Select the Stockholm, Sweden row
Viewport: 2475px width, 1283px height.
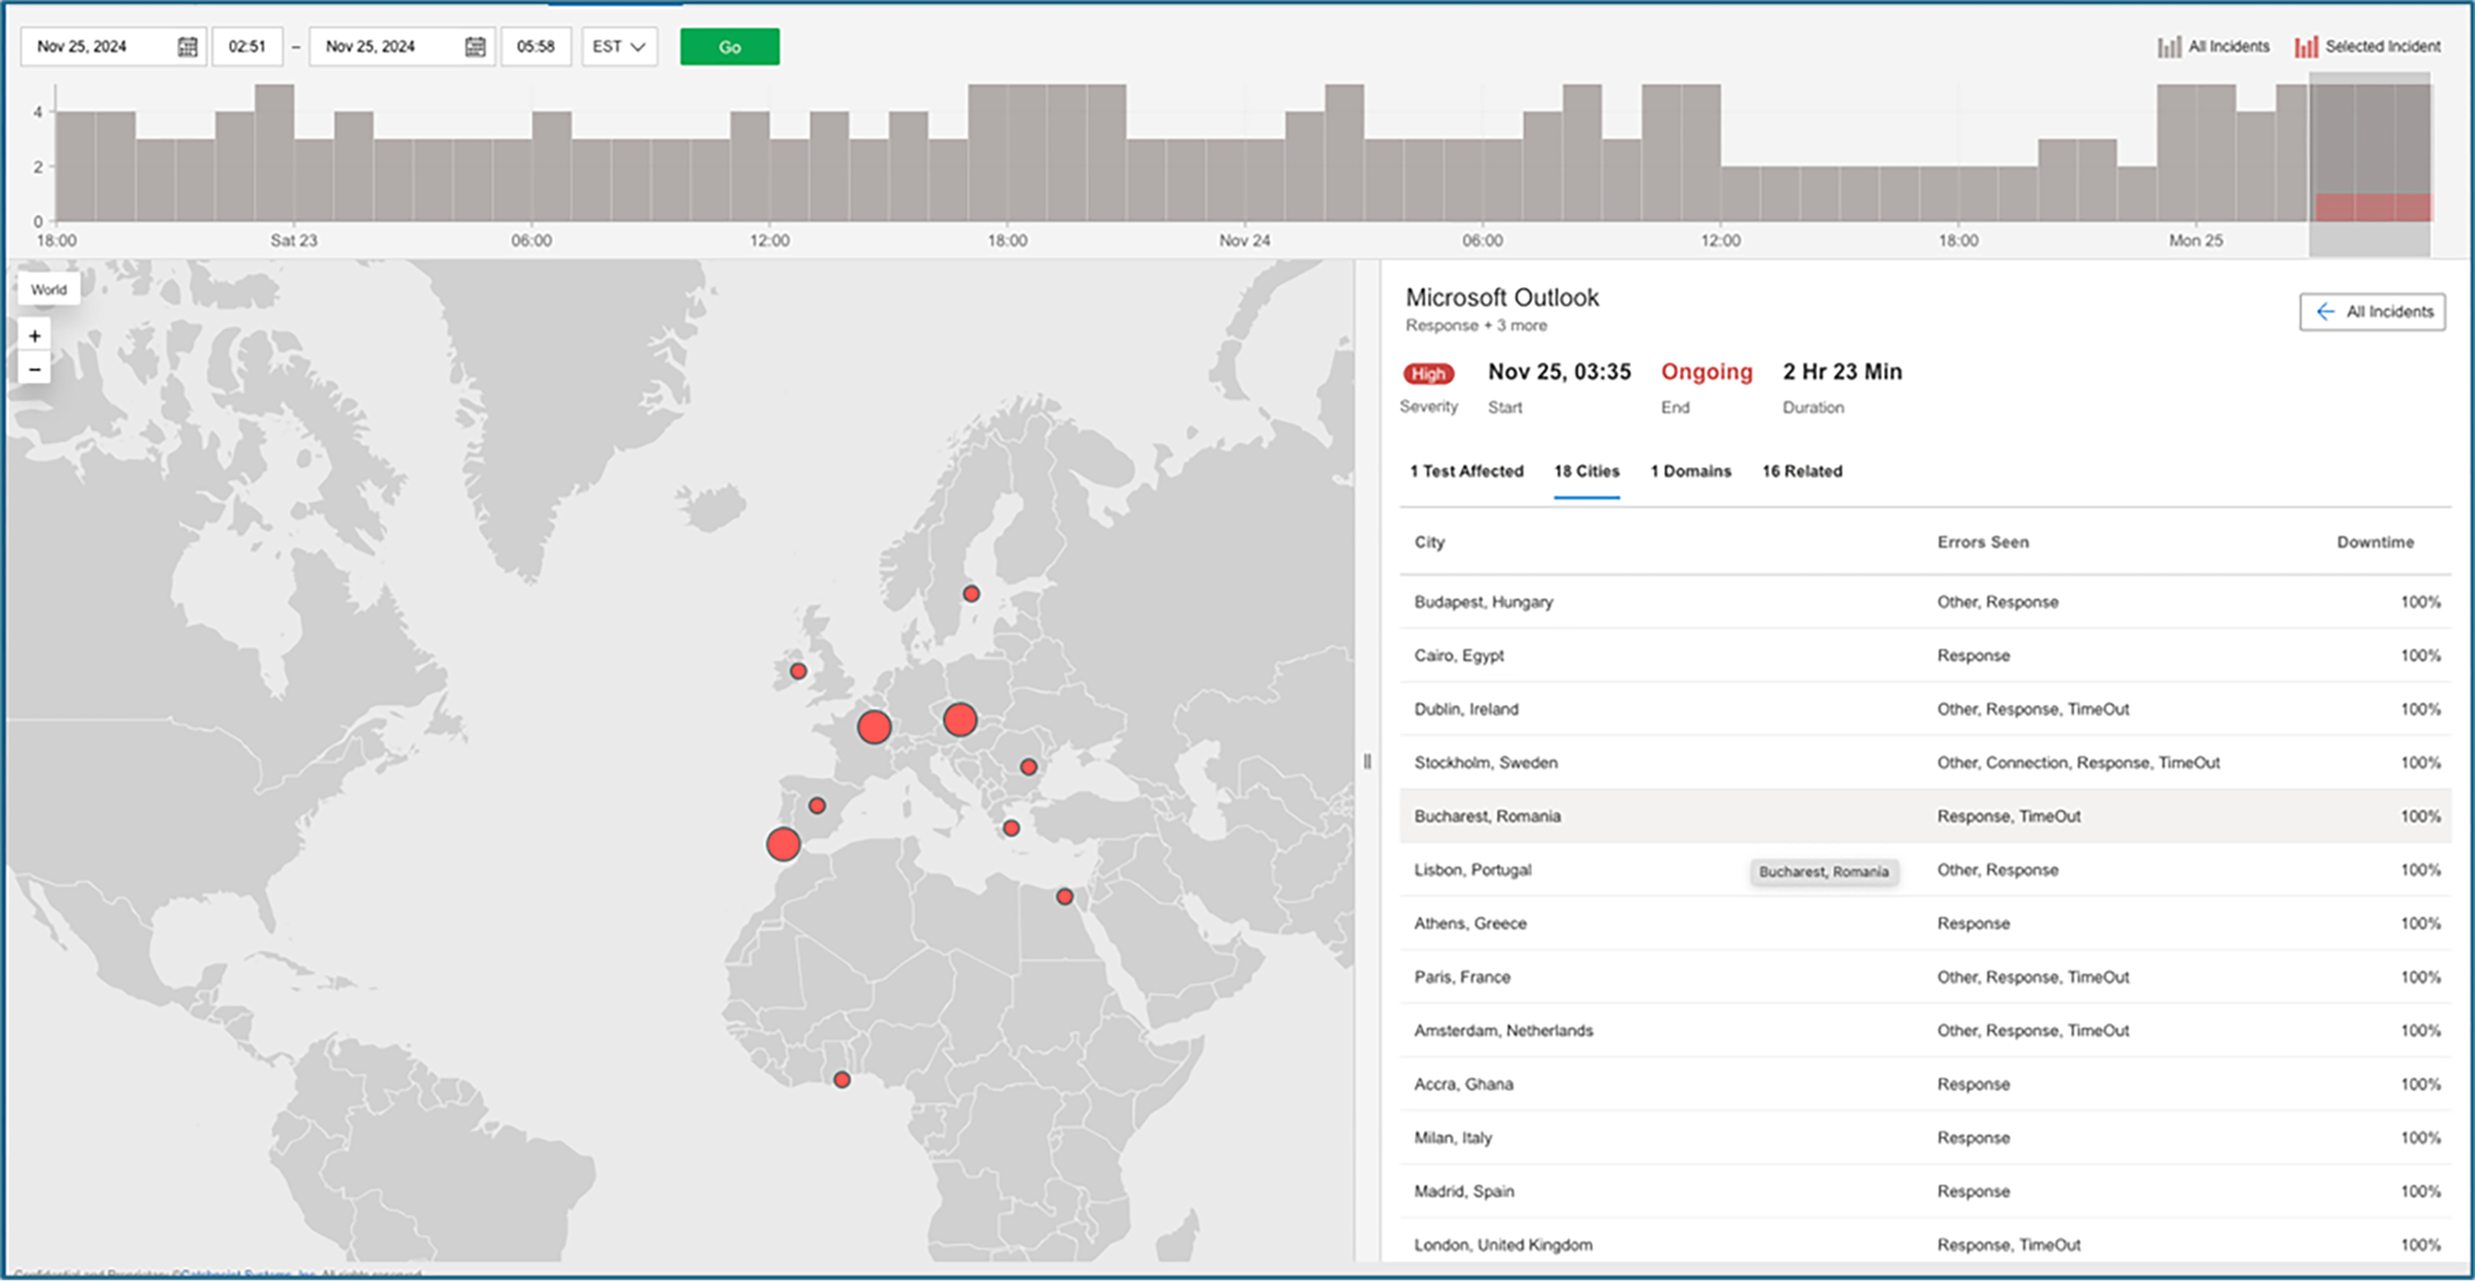tap(1925, 763)
